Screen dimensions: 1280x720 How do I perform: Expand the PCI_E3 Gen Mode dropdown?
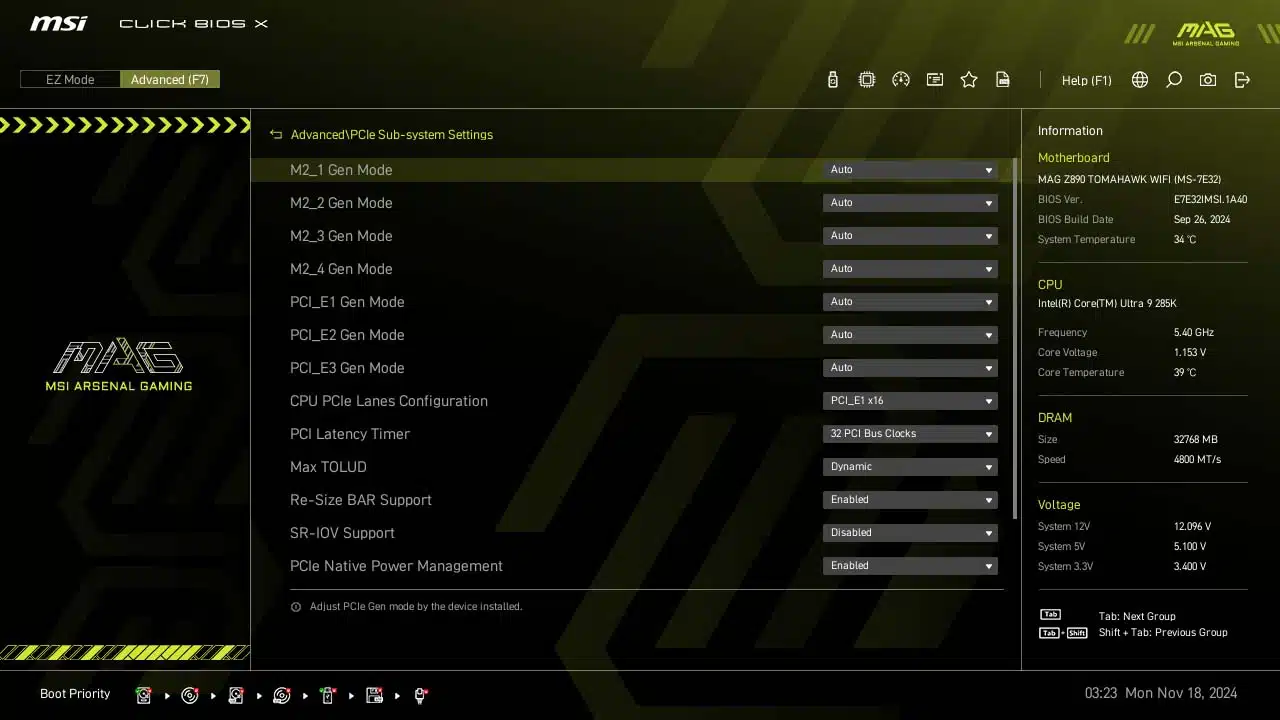[x=910, y=368]
